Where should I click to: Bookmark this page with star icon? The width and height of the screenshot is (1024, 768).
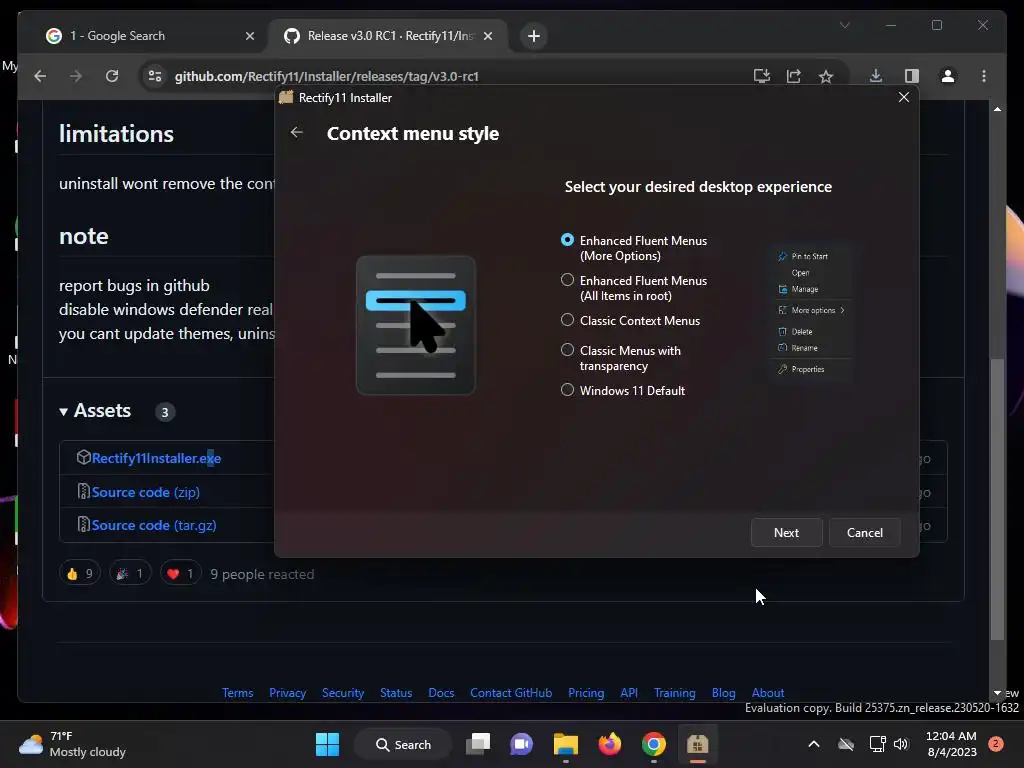click(x=826, y=76)
